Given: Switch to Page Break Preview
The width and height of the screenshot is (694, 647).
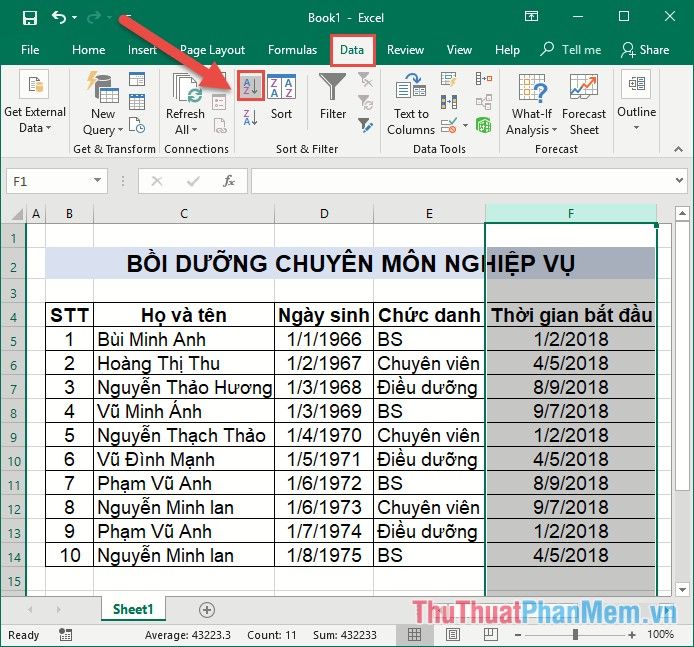Looking at the screenshot, I should click(x=490, y=635).
